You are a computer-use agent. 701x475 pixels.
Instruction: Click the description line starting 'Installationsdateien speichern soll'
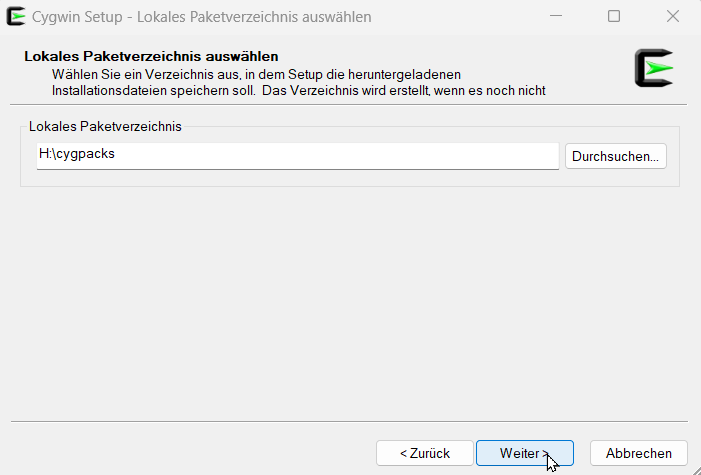click(x=298, y=91)
